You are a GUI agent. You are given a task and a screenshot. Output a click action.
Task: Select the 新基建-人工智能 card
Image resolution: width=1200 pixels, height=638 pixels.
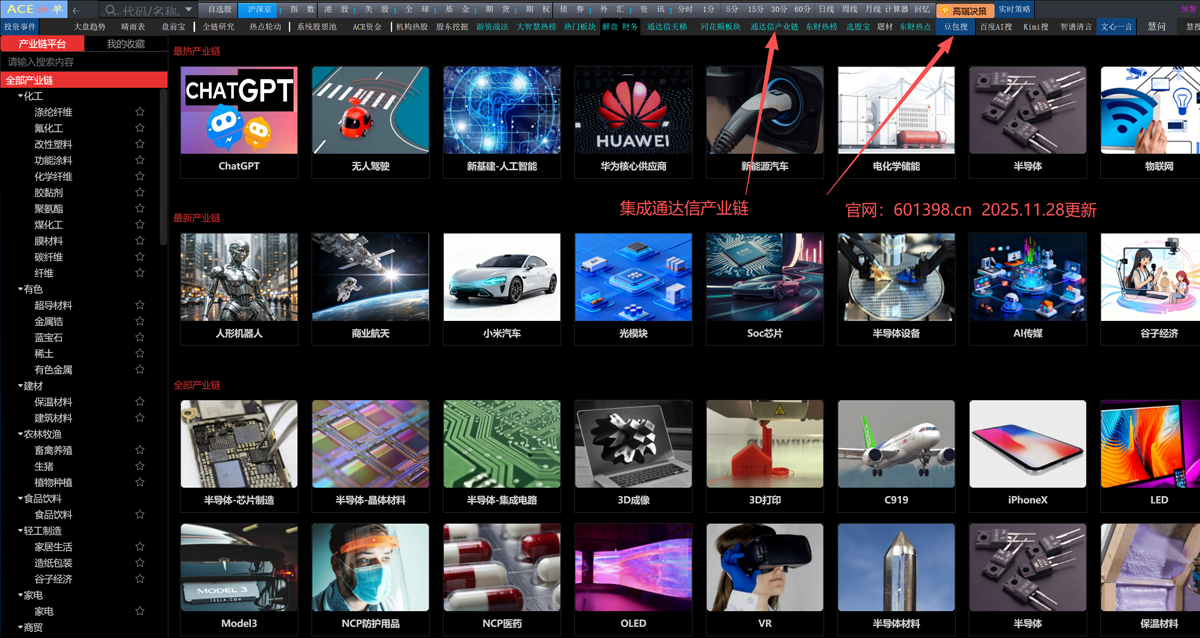coord(502,123)
